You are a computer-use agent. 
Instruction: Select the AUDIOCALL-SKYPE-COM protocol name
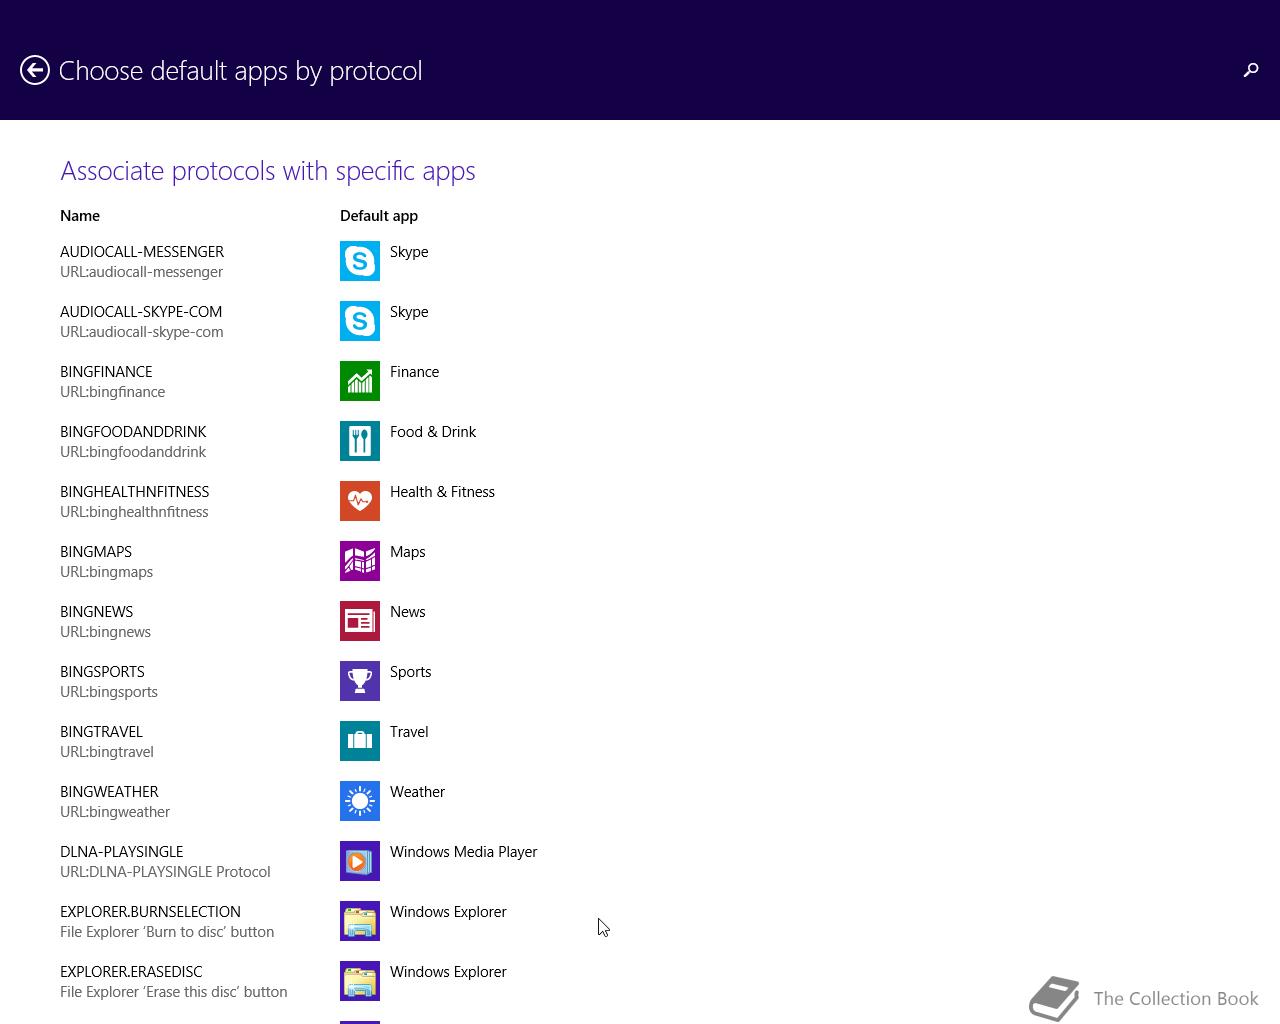[x=141, y=312]
